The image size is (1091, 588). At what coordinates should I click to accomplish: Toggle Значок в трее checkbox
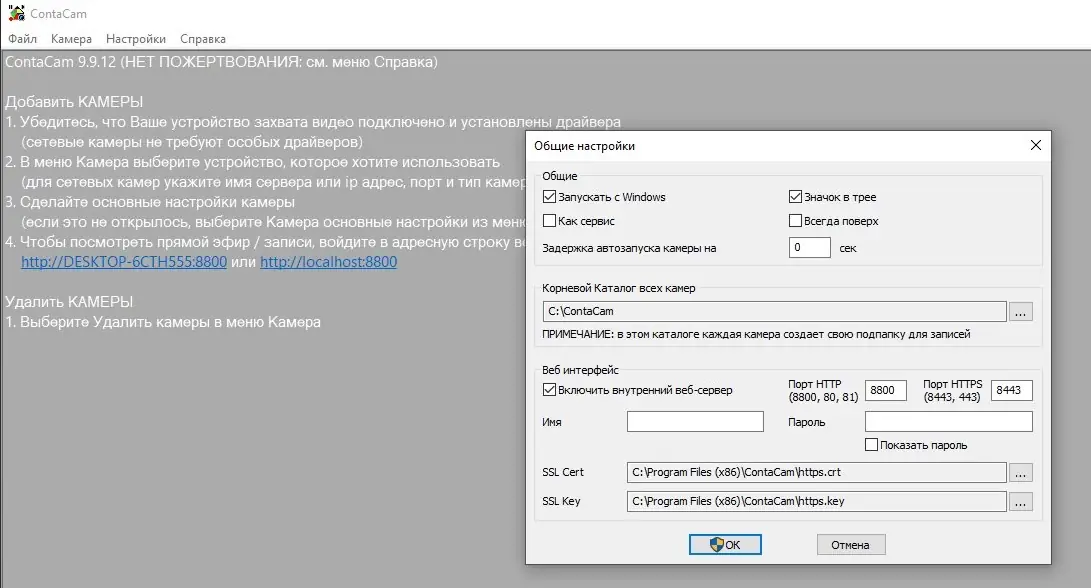[x=795, y=196]
